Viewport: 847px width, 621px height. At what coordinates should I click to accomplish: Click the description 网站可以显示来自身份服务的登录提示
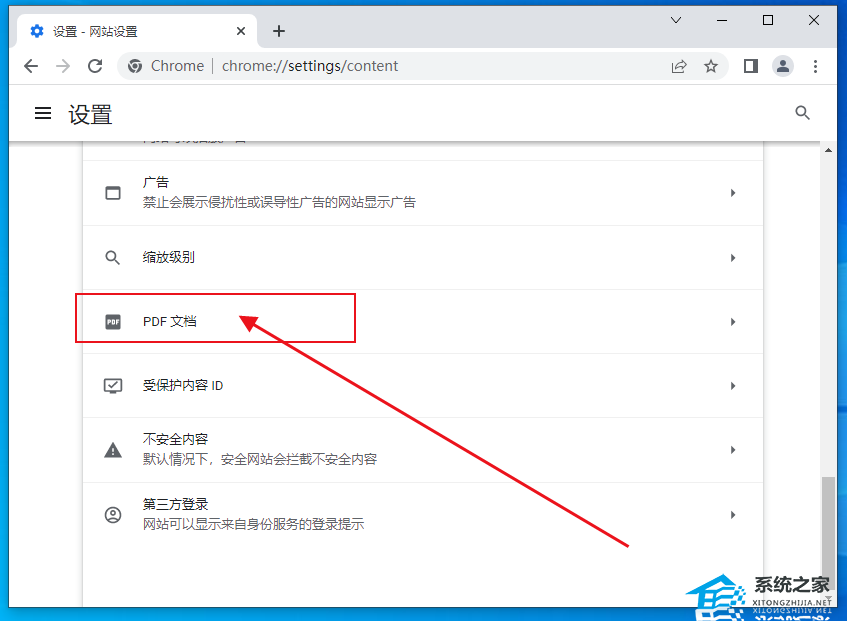(x=253, y=524)
